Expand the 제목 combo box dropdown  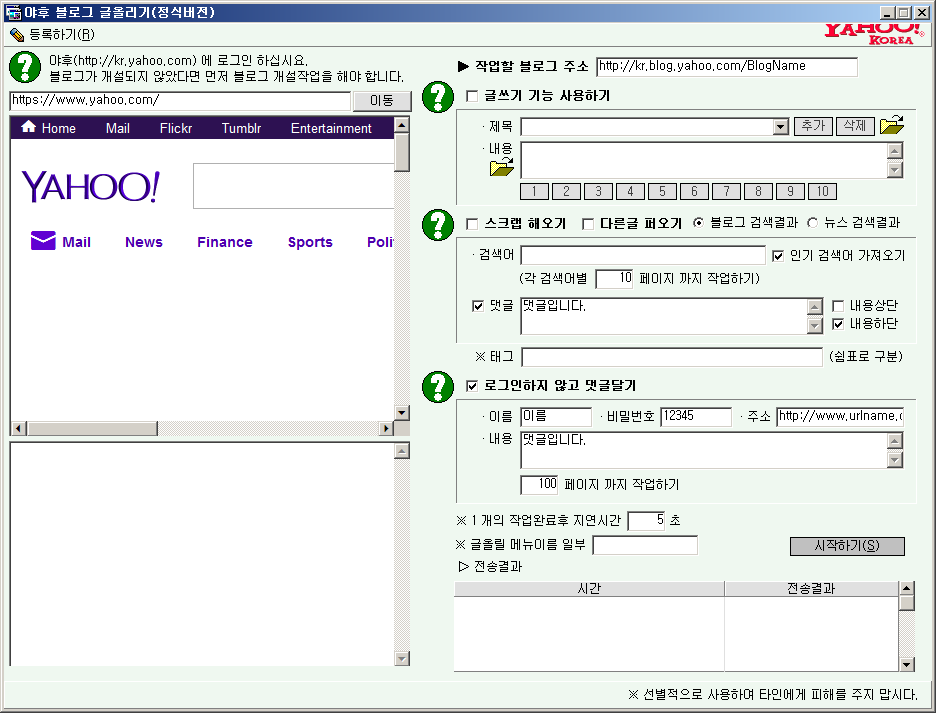tap(781, 127)
